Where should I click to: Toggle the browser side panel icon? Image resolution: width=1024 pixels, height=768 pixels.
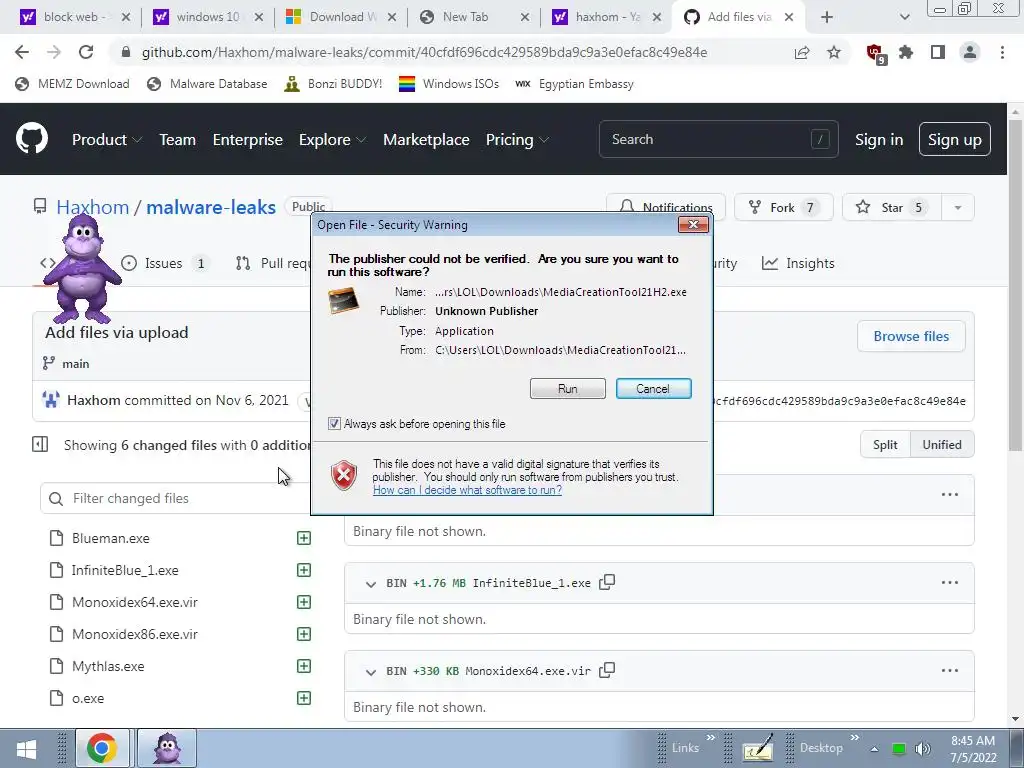pyautogui.click(x=938, y=52)
